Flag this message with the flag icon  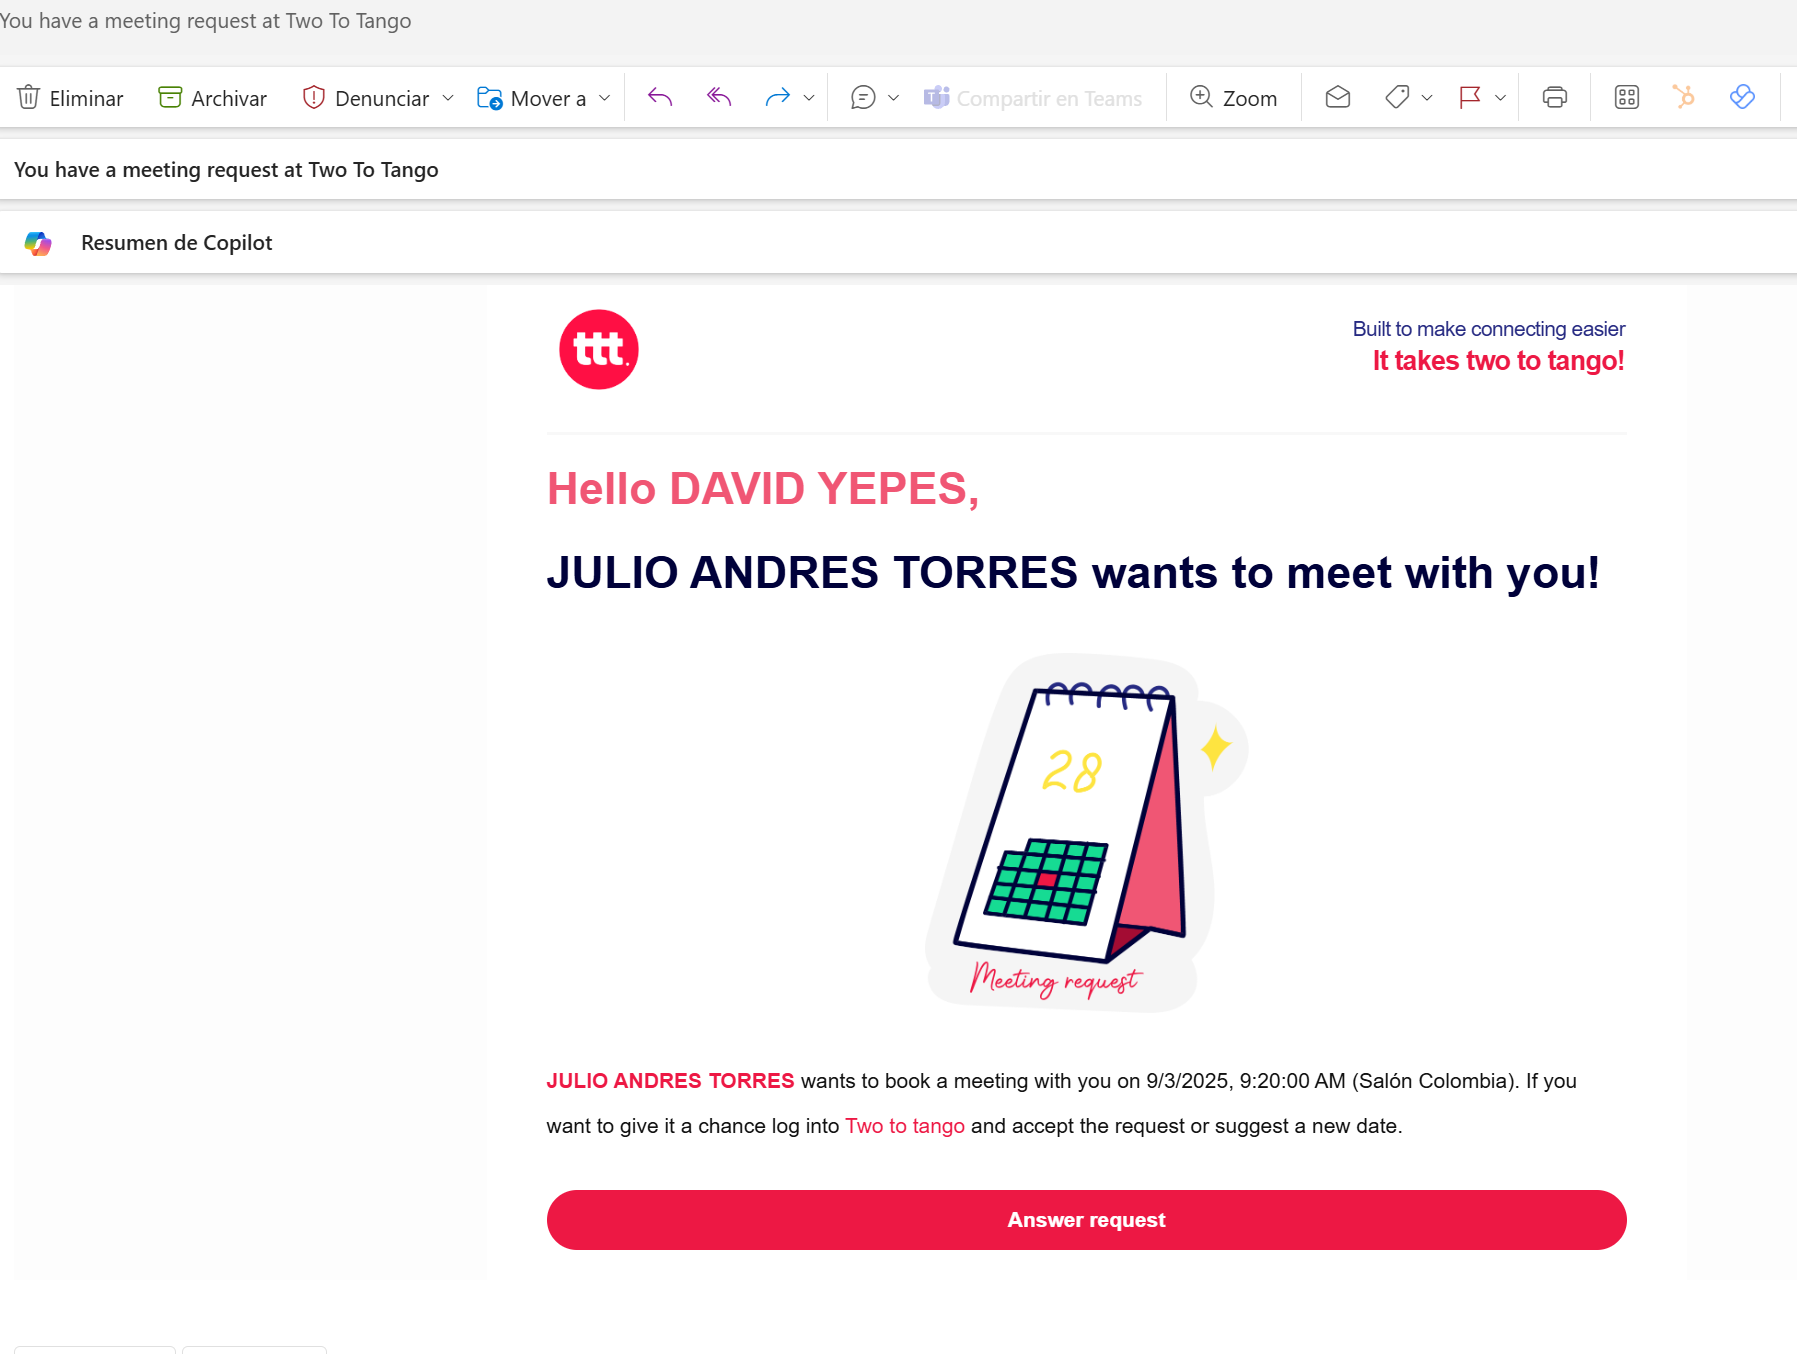[x=1470, y=97]
